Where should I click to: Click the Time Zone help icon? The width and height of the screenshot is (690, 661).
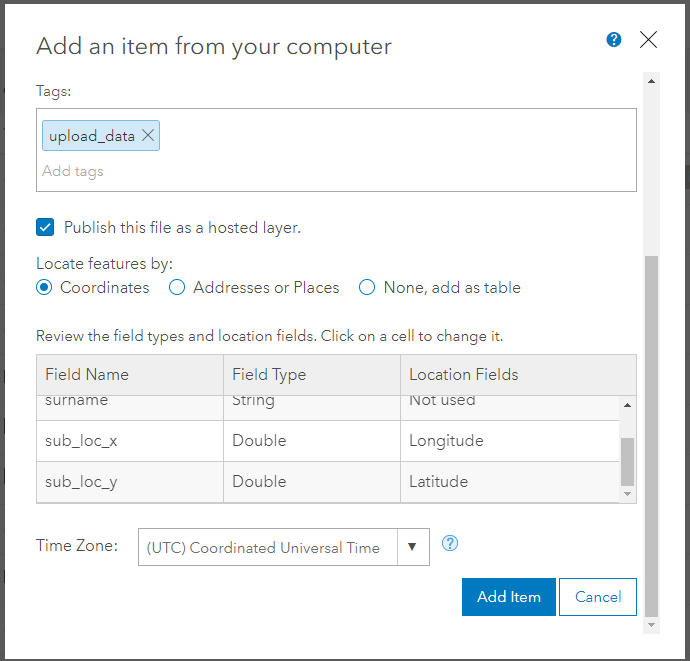pyautogui.click(x=450, y=544)
